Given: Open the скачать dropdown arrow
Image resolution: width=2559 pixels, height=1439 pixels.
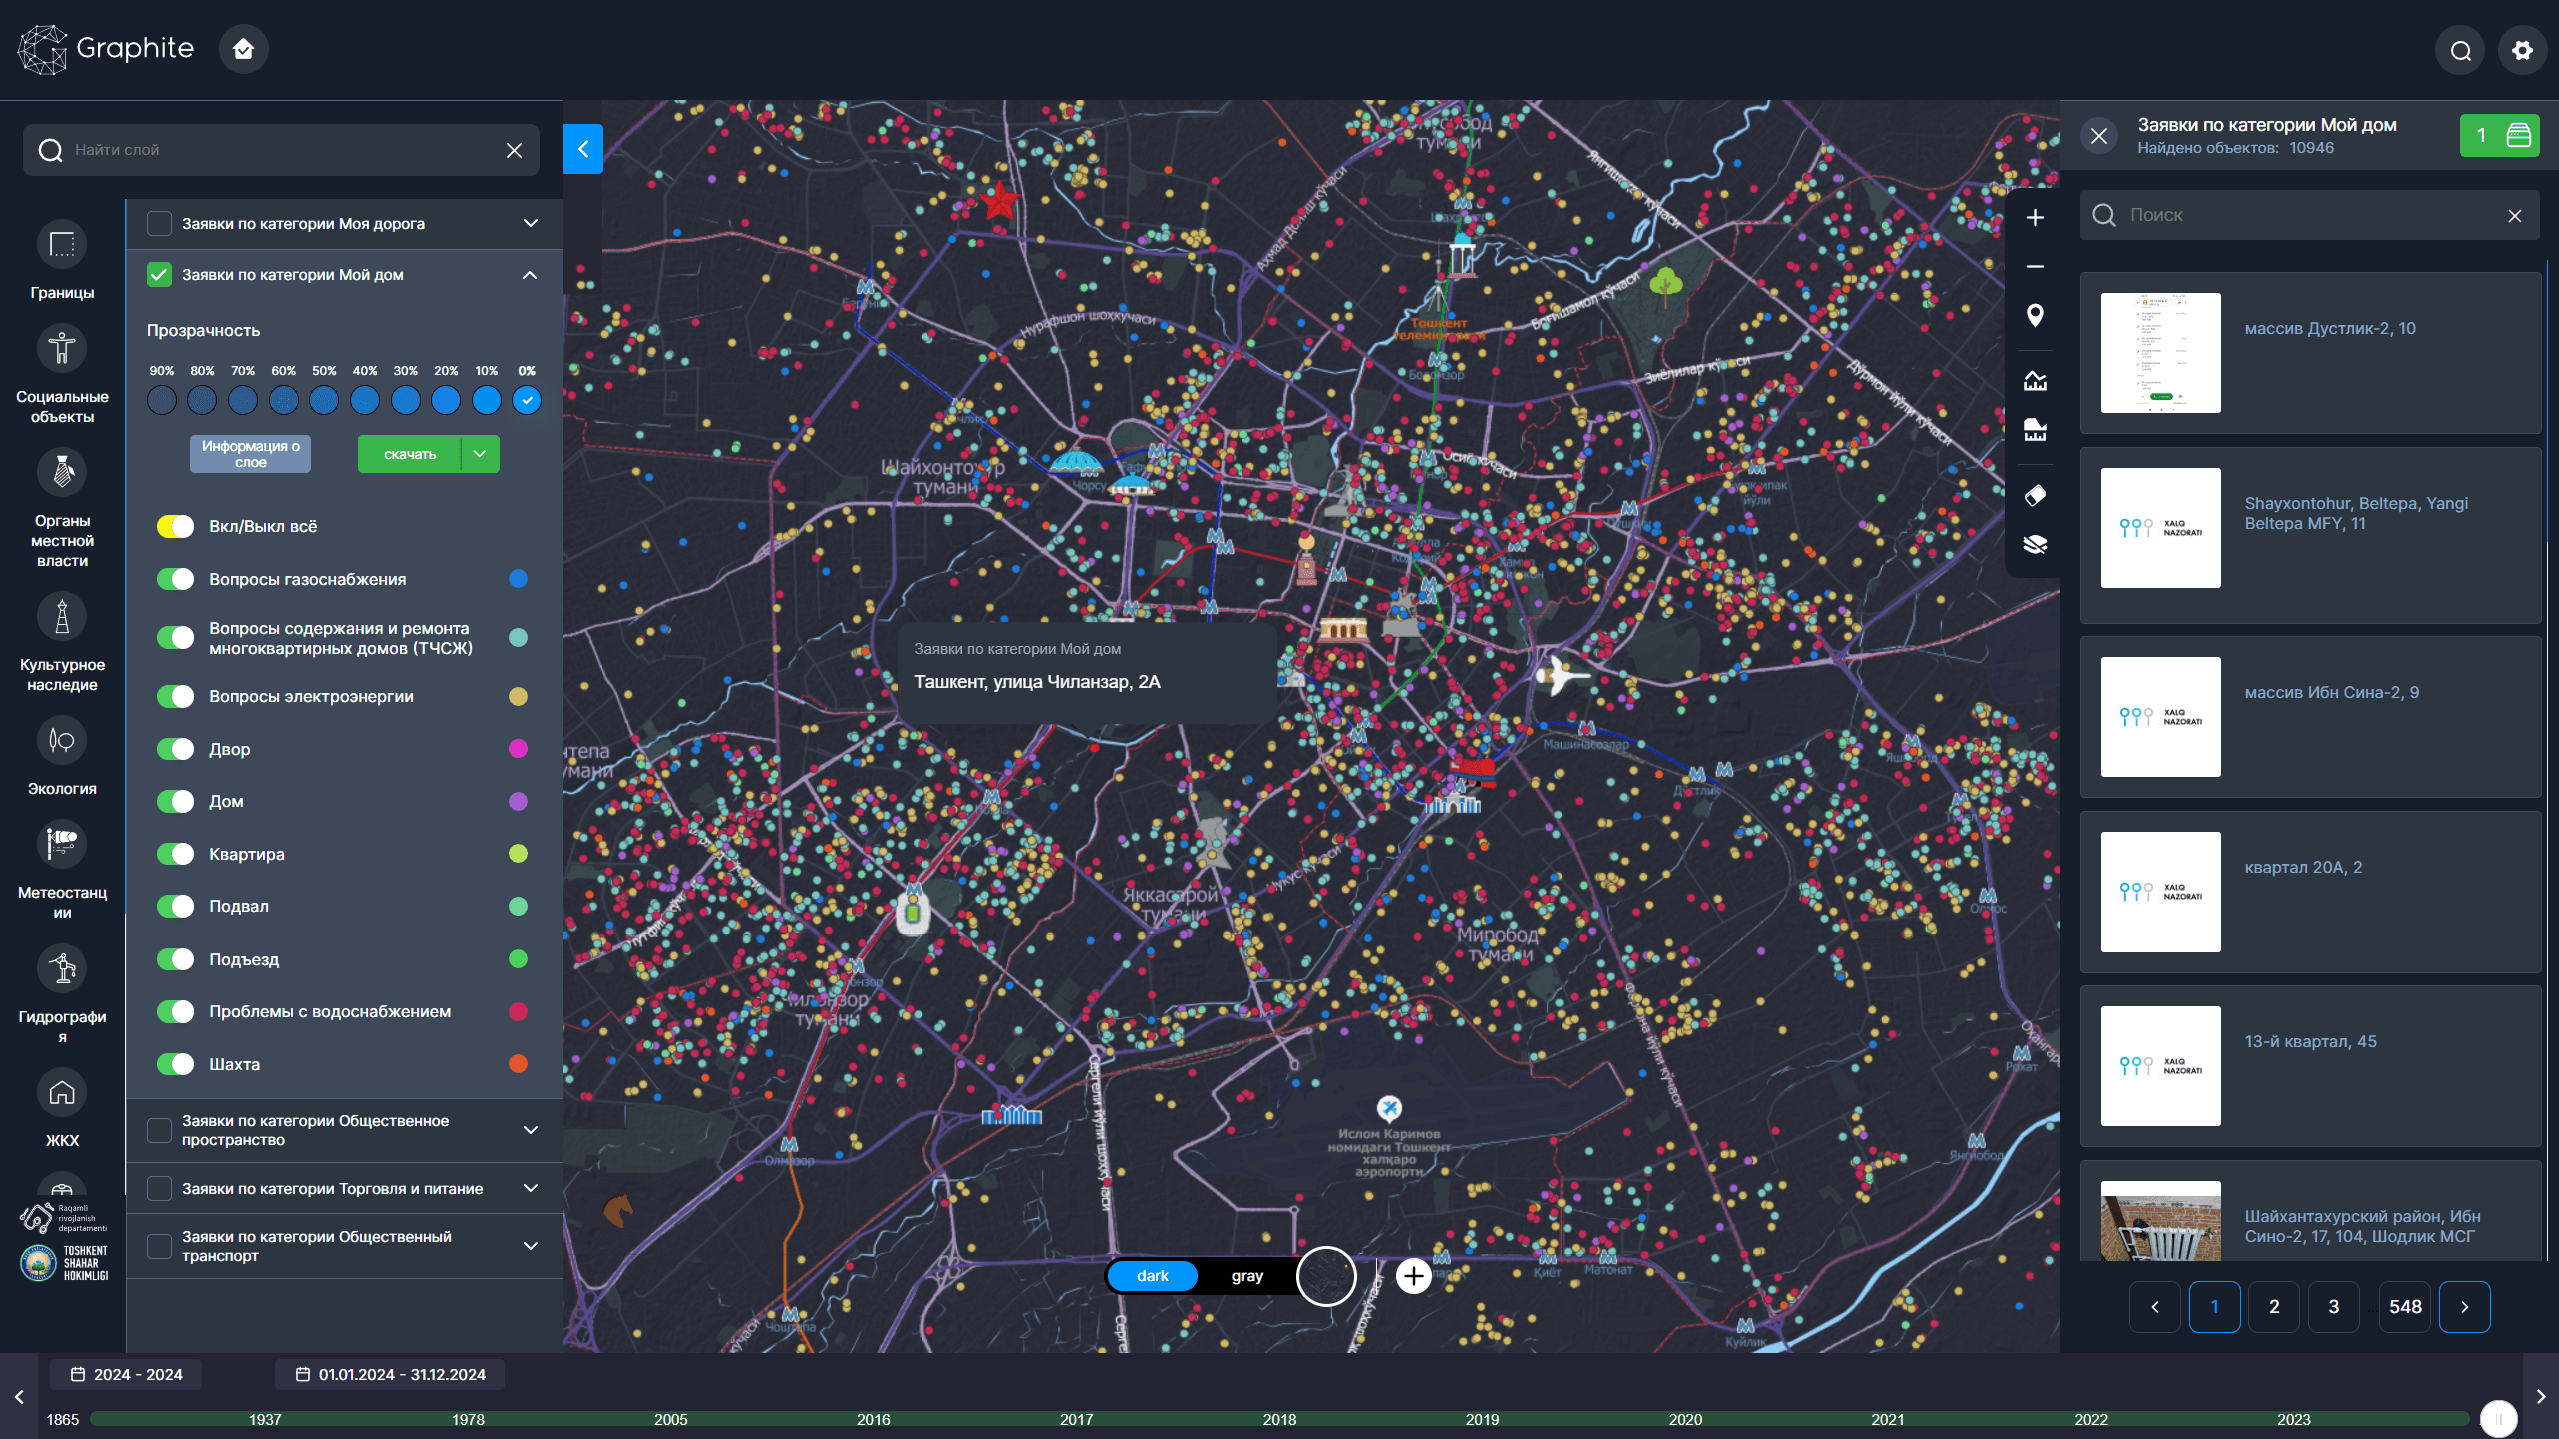Looking at the screenshot, I should click(x=480, y=454).
